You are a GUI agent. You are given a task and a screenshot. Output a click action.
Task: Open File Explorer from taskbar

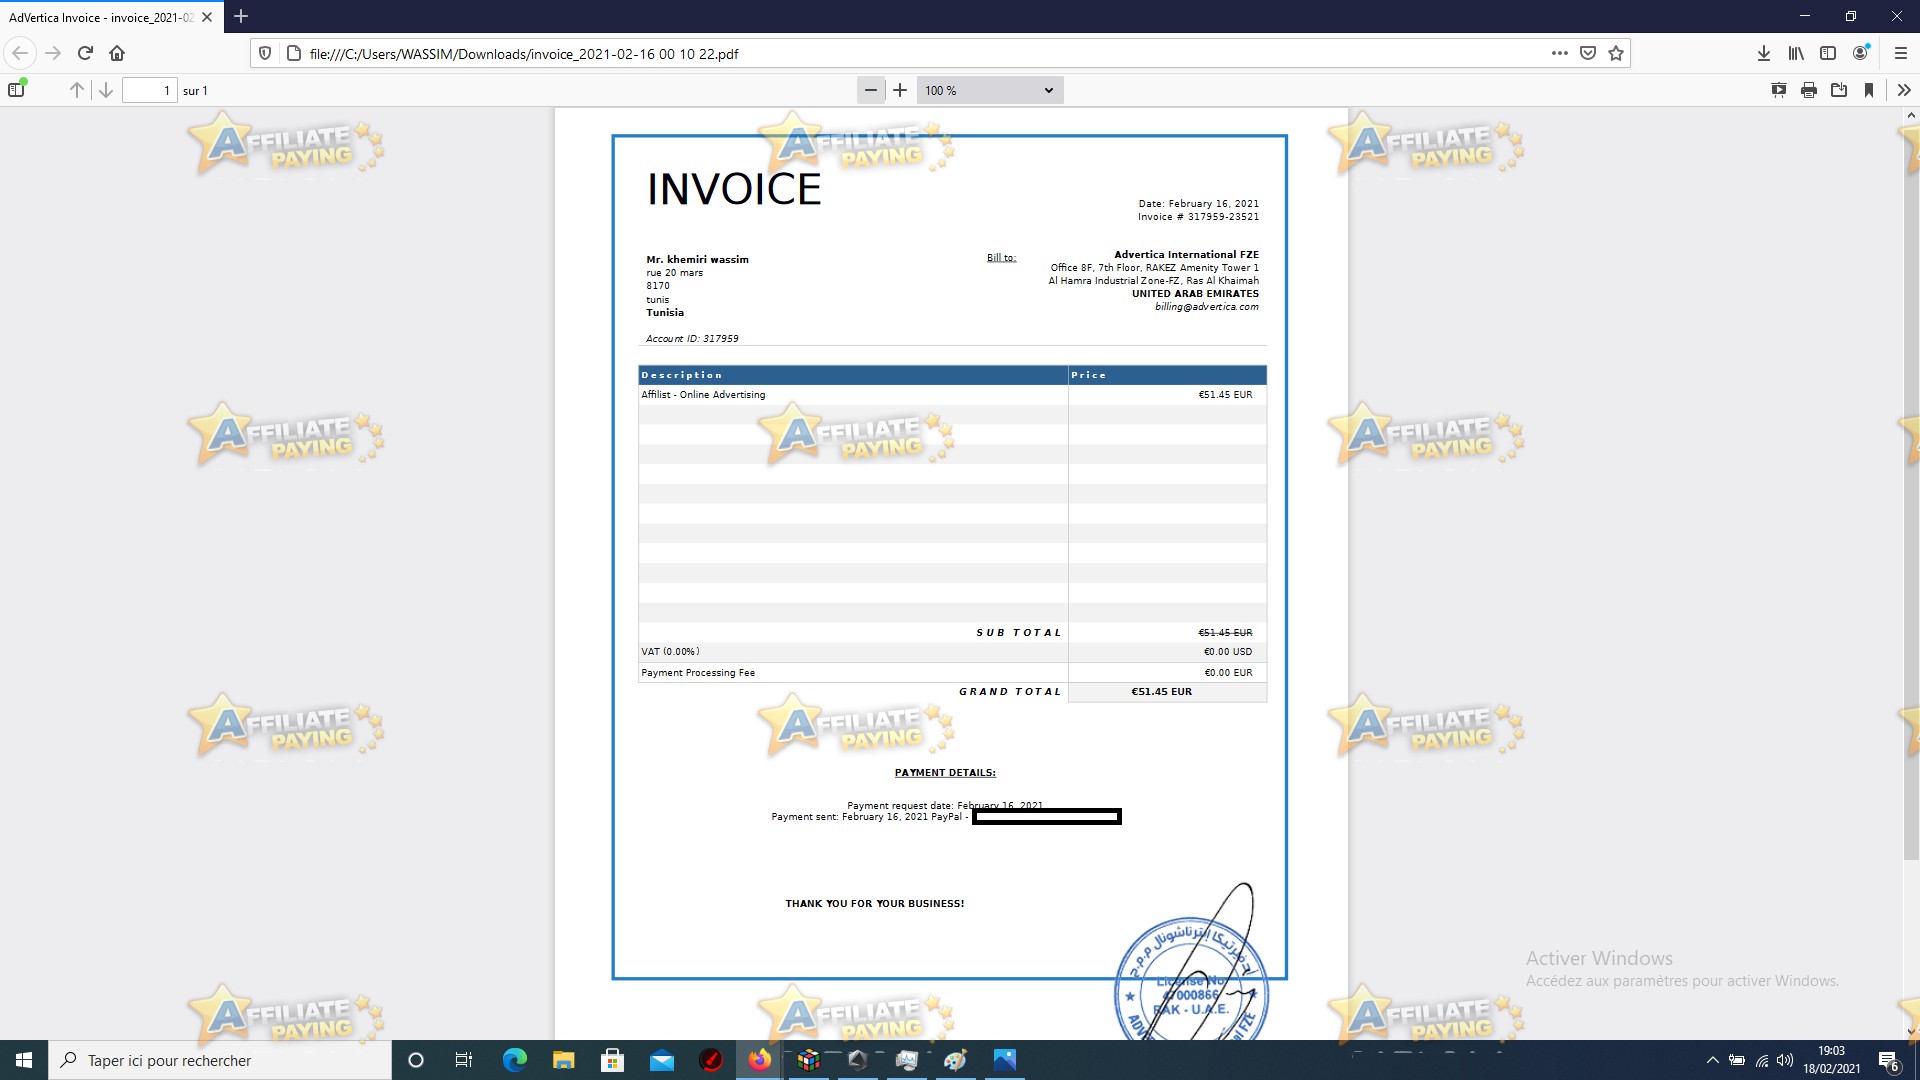[564, 1060]
